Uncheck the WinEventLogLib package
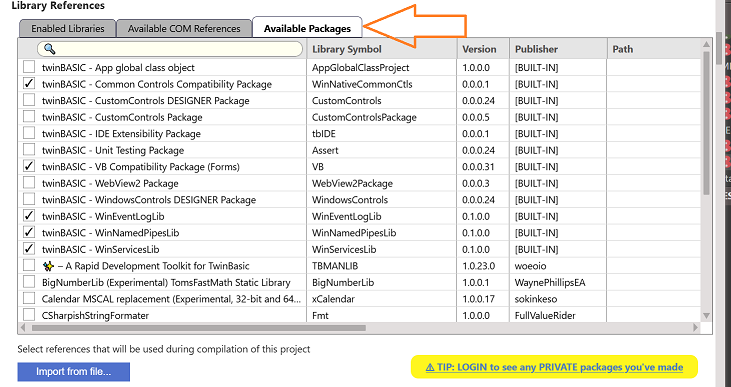This screenshot has width=731, height=387. tap(29, 216)
